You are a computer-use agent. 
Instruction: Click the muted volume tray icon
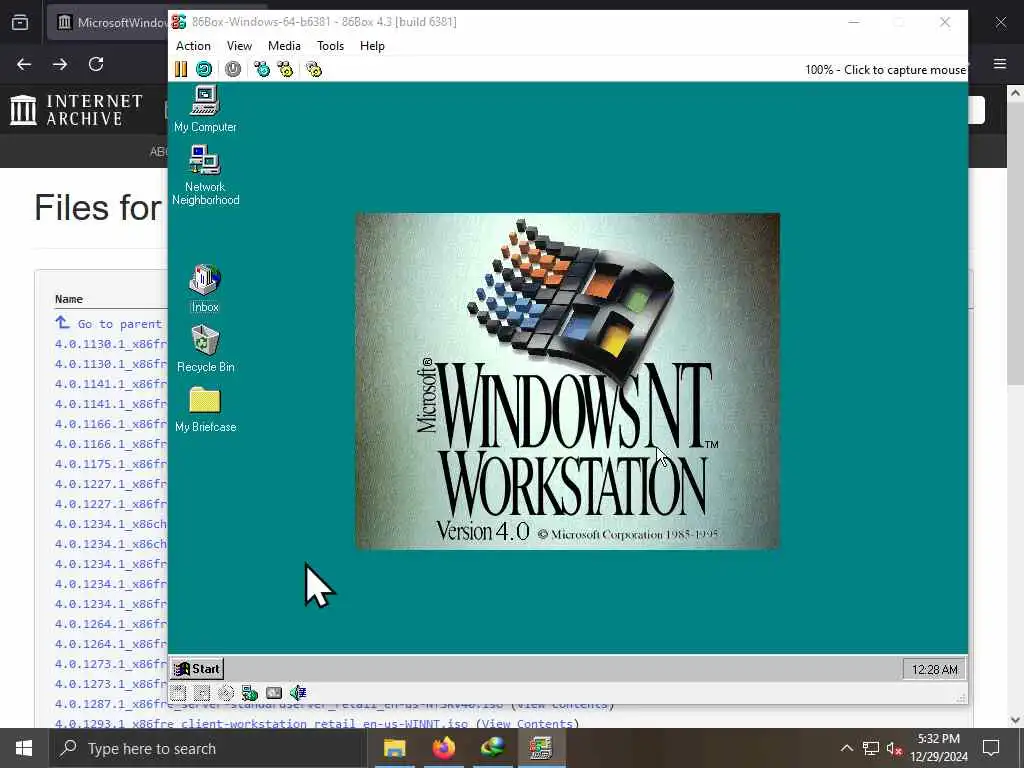tap(894, 748)
